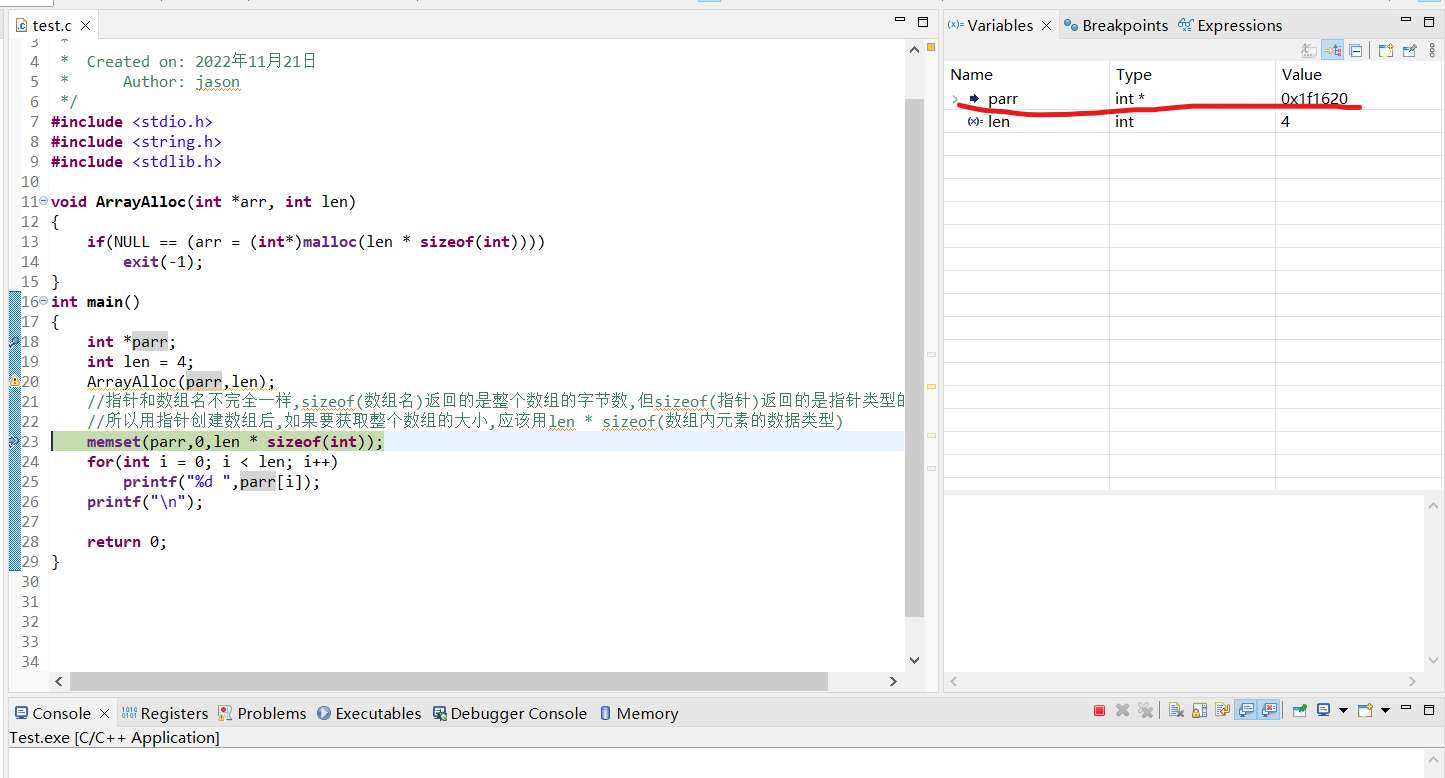Image resolution: width=1445 pixels, height=778 pixels.
Task: Toggle Show Logical Structure in Variables view
Action: 1332,50
